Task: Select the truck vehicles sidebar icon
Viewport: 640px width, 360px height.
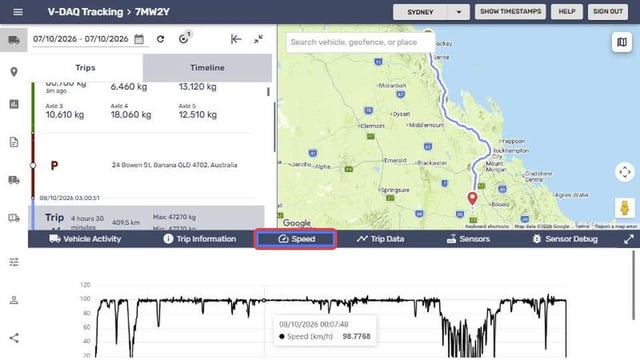Action: click(14, 40)
